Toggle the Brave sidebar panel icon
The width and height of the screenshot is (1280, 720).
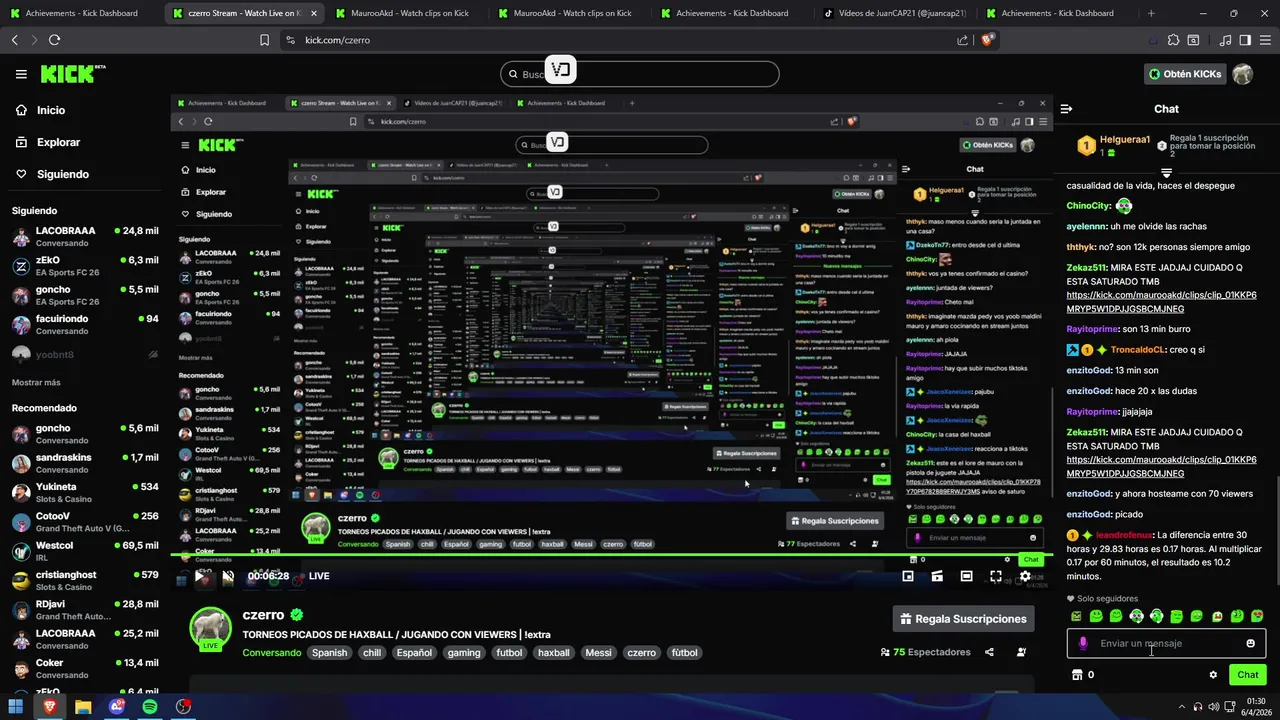pyautogui.click(x=1245, y=40)
